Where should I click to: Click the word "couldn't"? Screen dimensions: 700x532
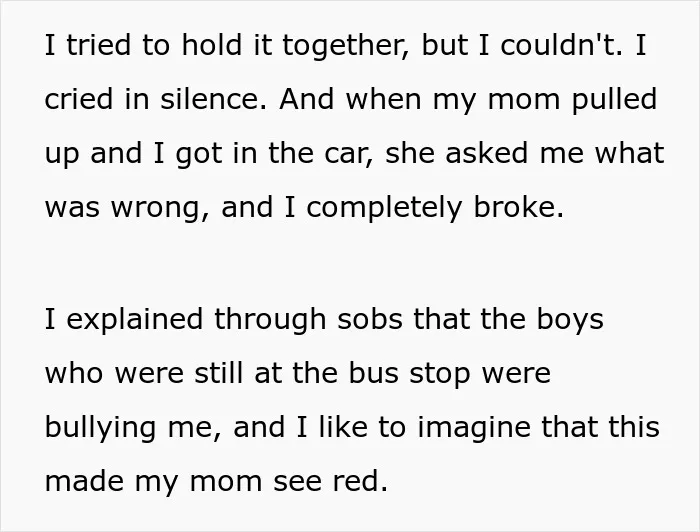pos(556,45)
